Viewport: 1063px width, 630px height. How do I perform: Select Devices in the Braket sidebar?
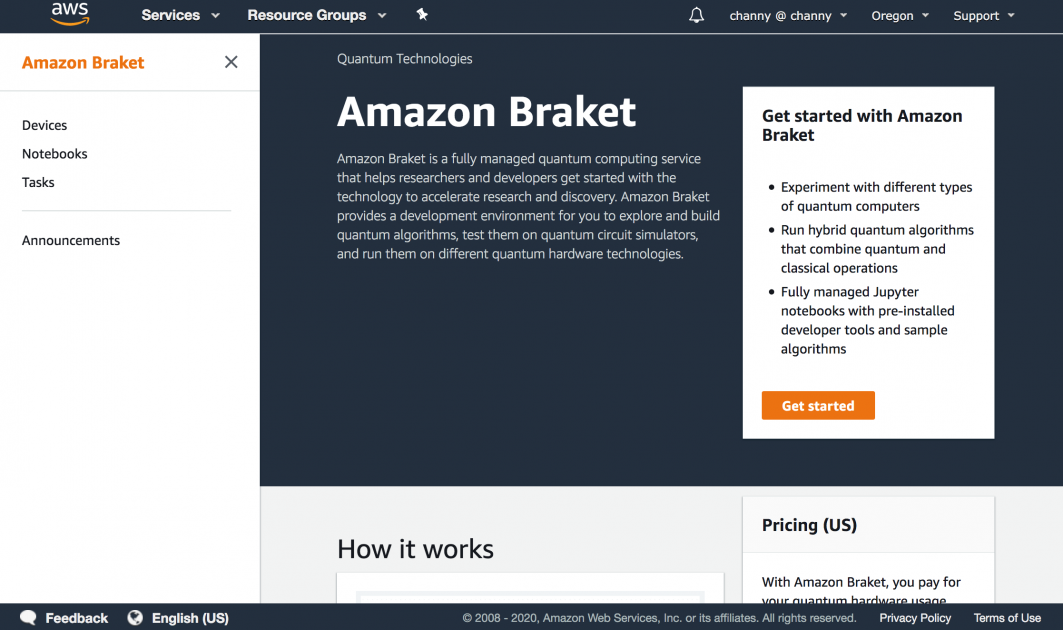pyautogui.click(x=44, y=125)
